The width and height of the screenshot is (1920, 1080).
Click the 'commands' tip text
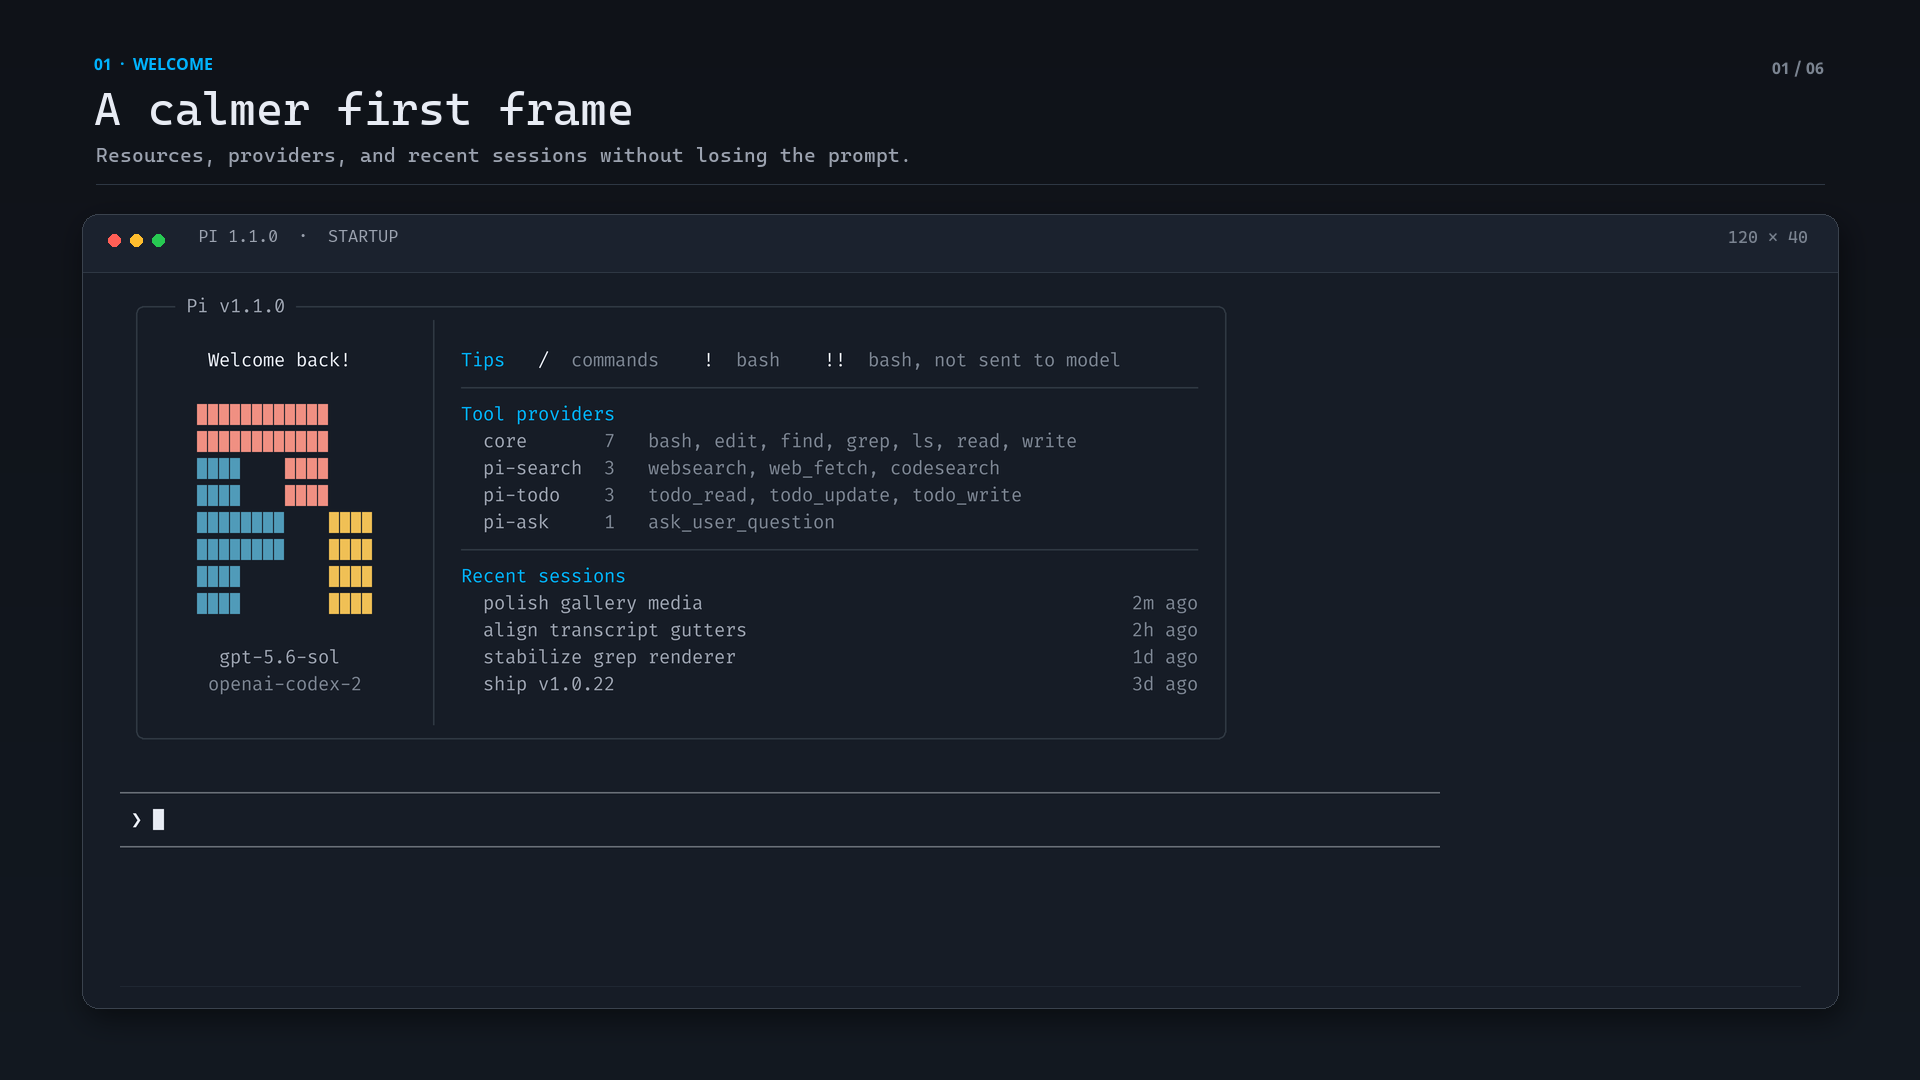click(x=615, y=360)
